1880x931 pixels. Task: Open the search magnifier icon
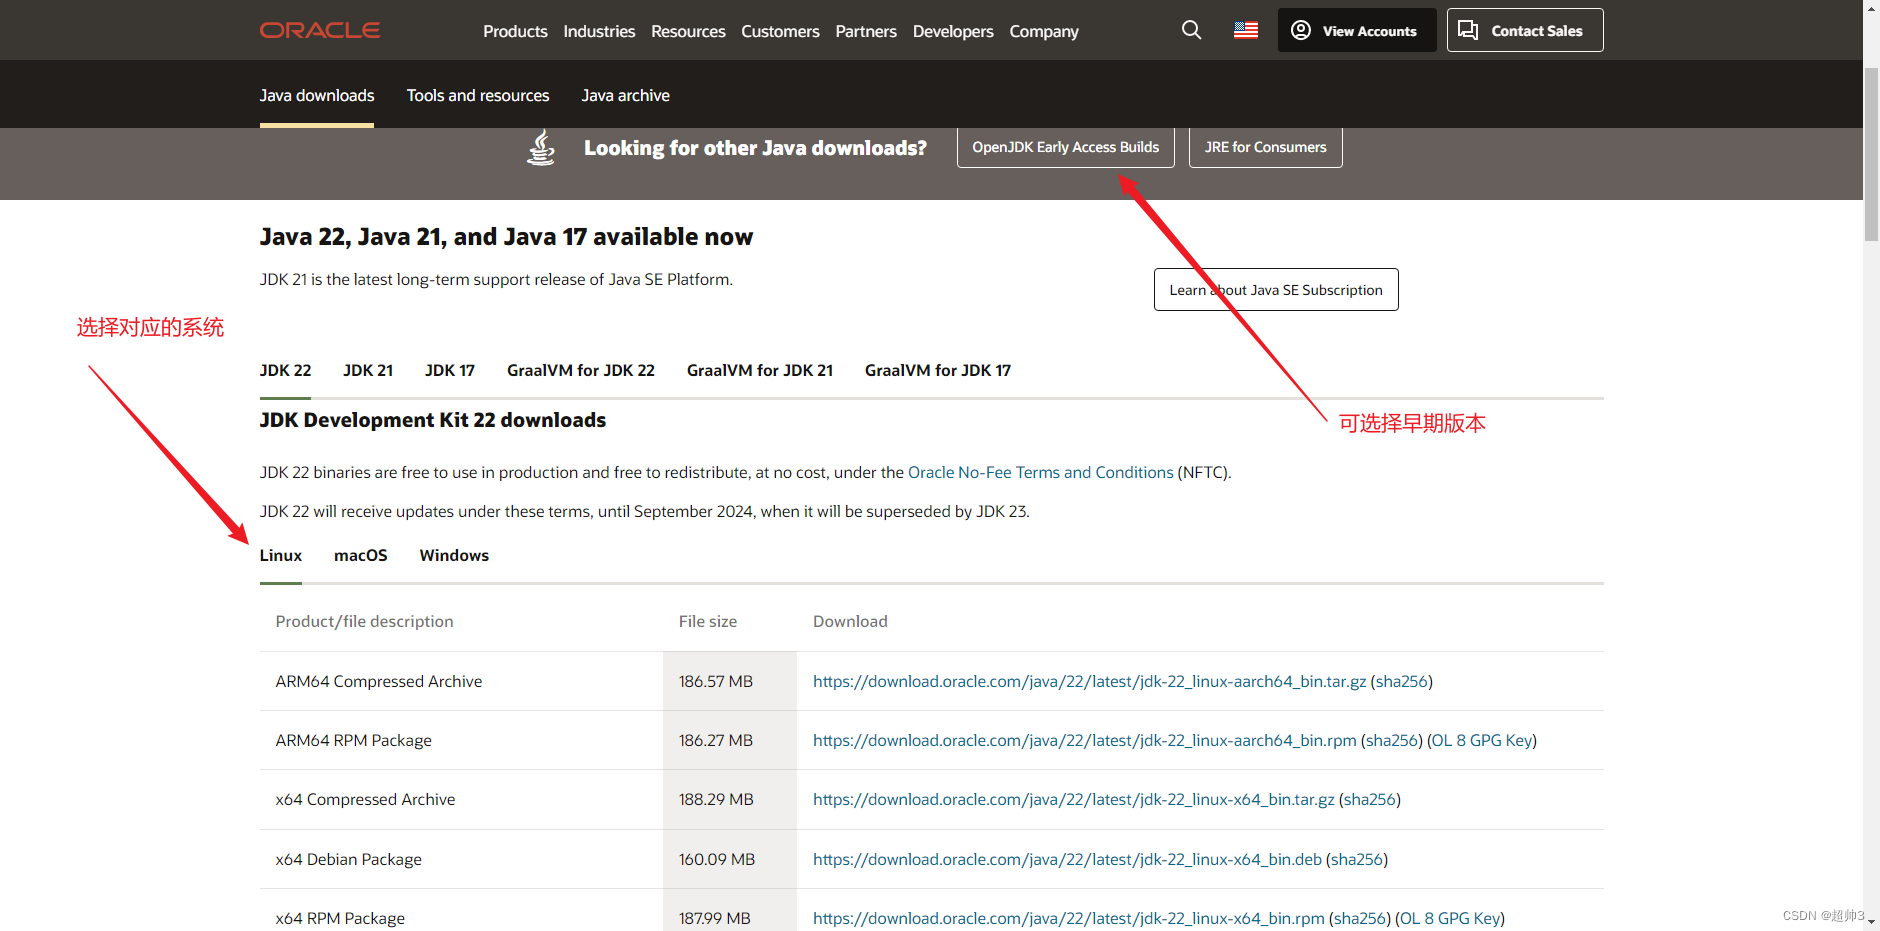(1191, 30)
